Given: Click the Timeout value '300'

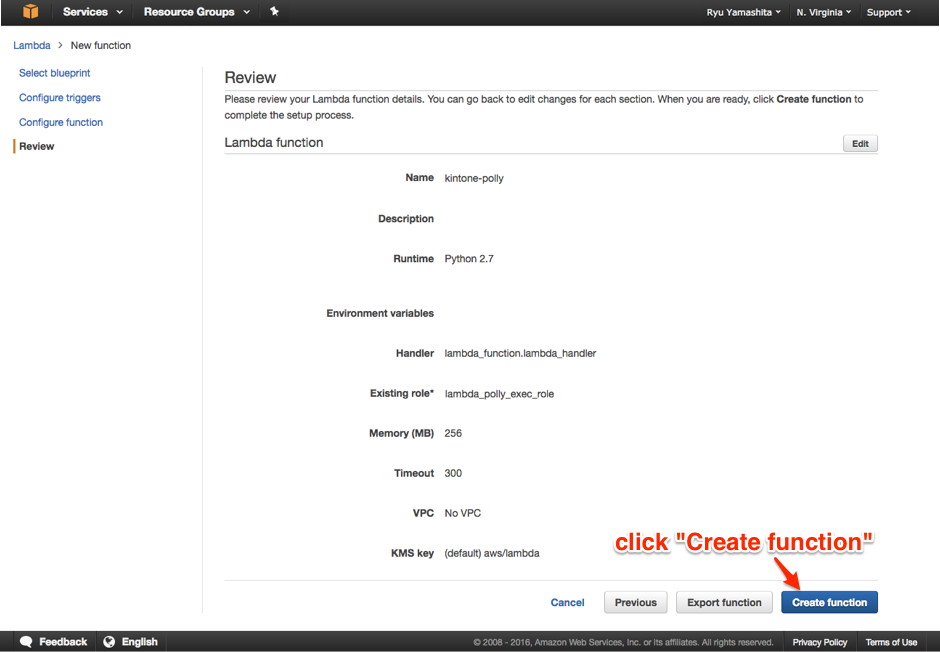Looking at the screenshot, I should (x=453, y=473).
